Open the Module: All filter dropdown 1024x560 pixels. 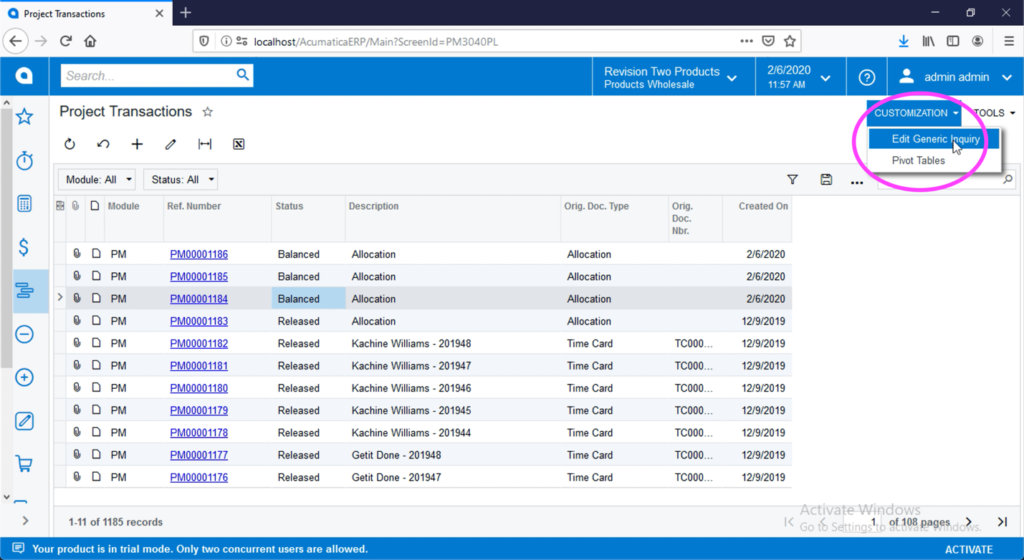pyautogui.click(x=97, y=179)
